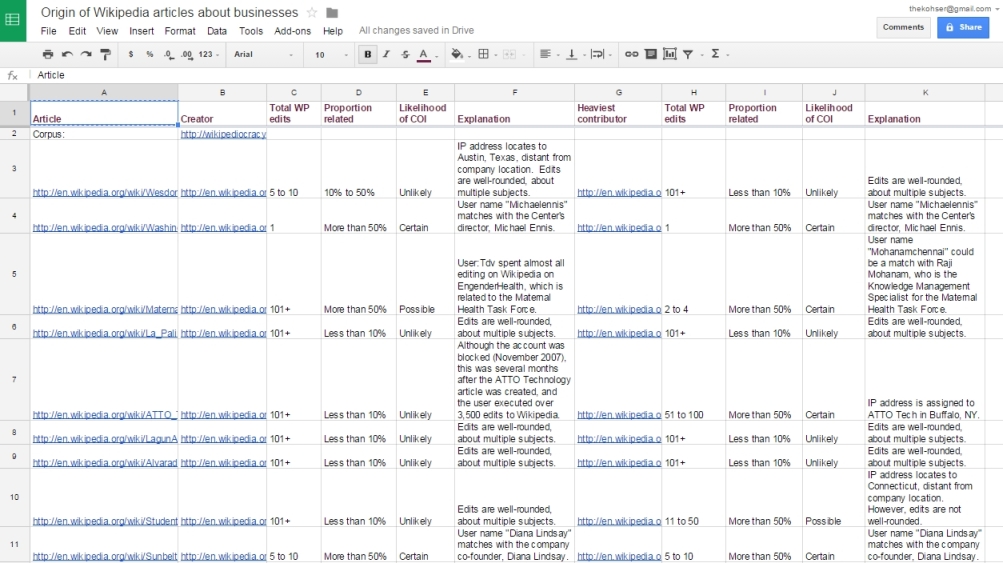Open the Help menu
This screenshot has width=1003, height=563.
(x=333, y=31)
